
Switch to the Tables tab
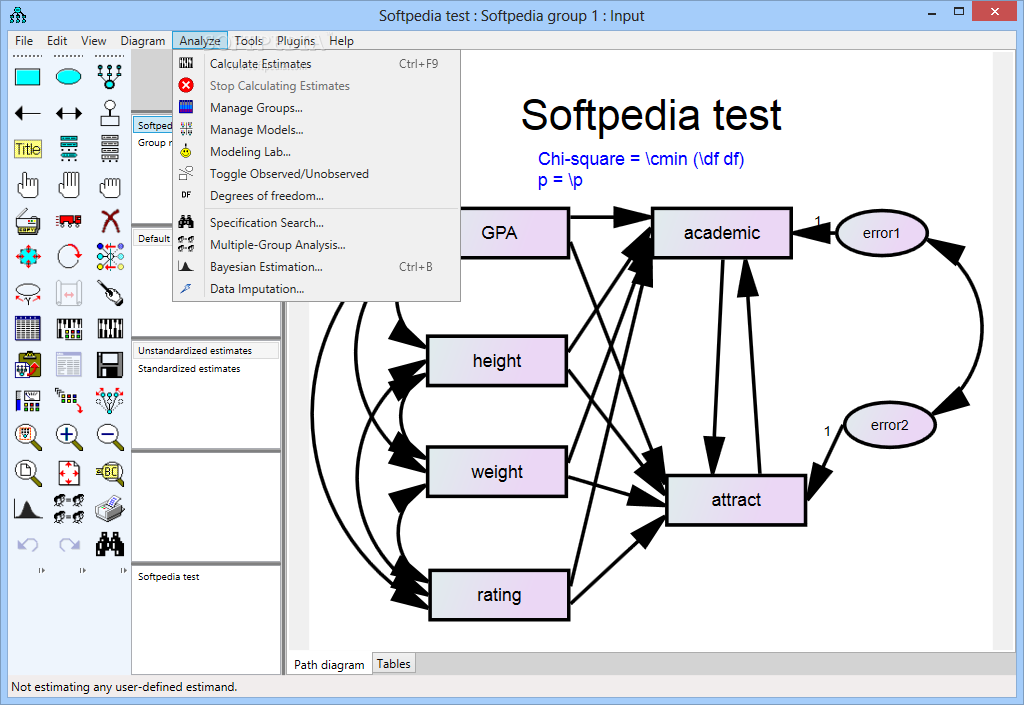coord(394,664)
